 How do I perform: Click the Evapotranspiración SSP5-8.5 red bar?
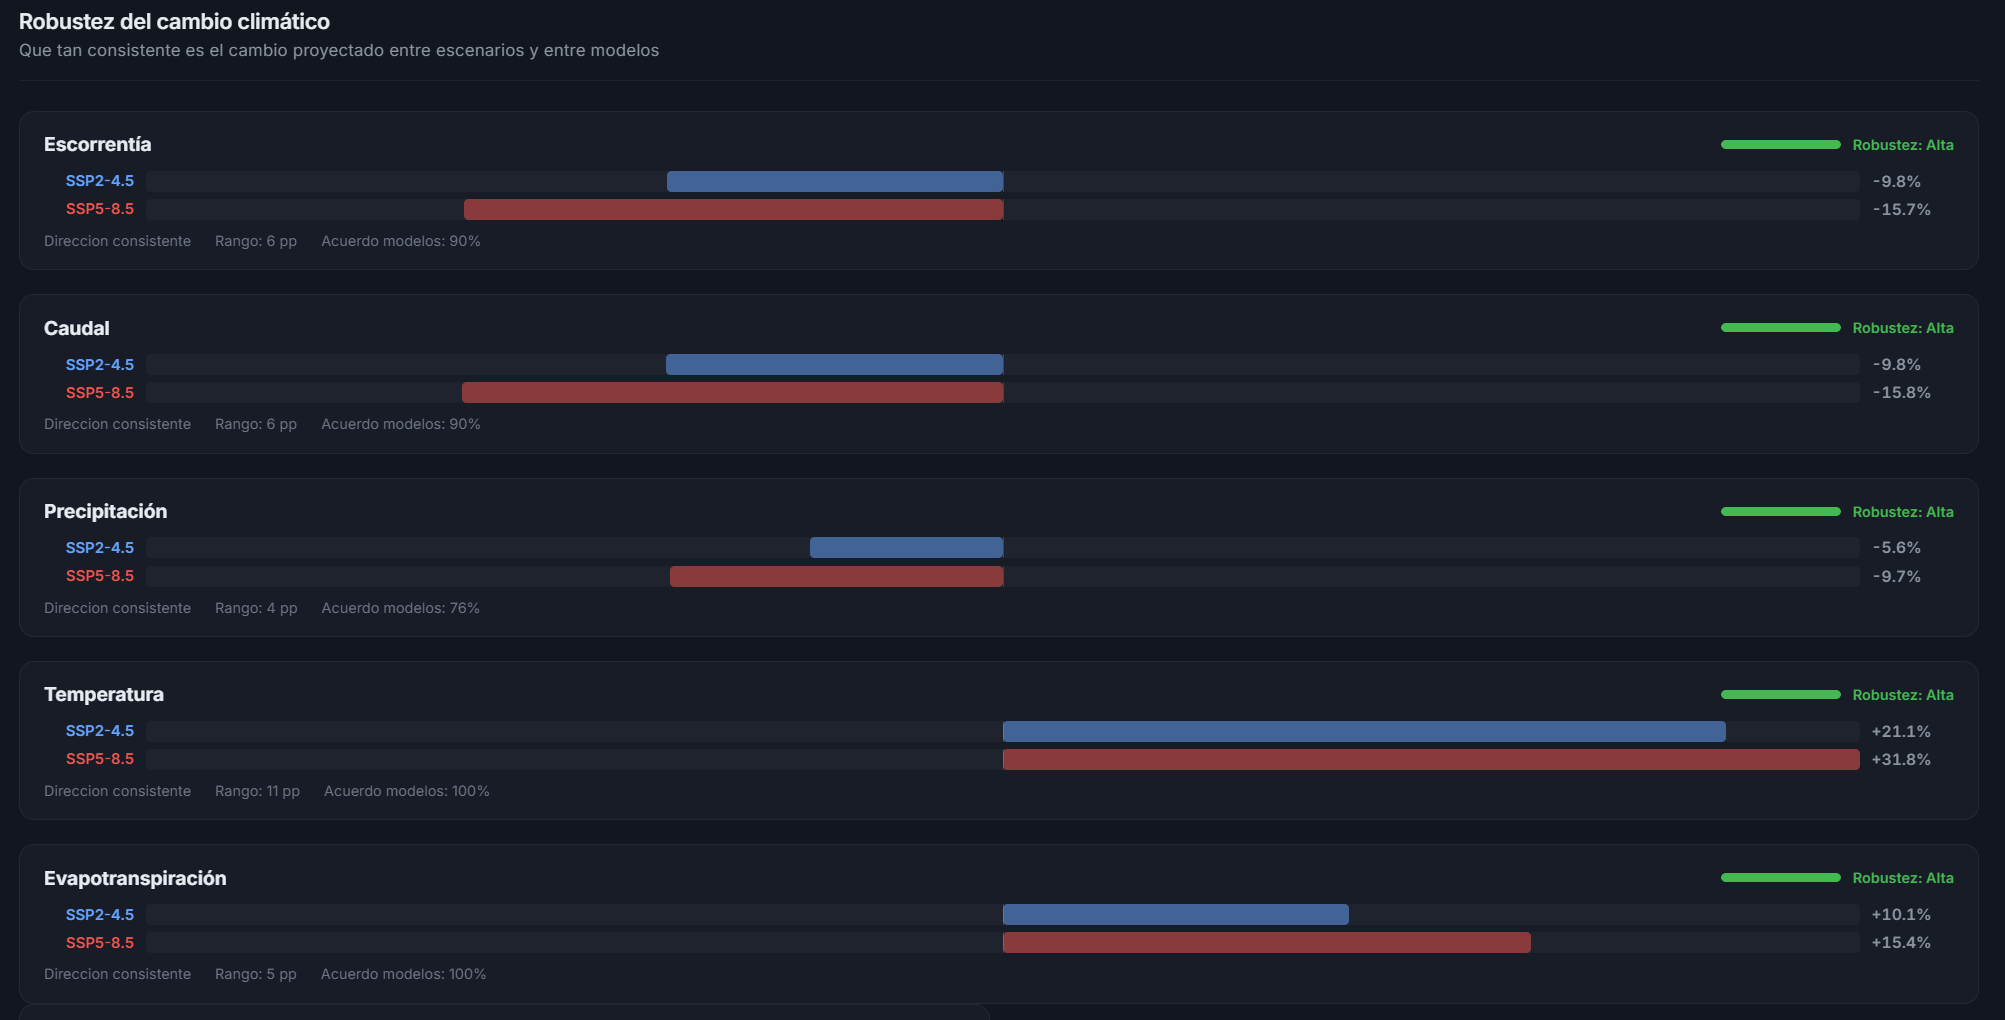click(x=1266, y=942)
